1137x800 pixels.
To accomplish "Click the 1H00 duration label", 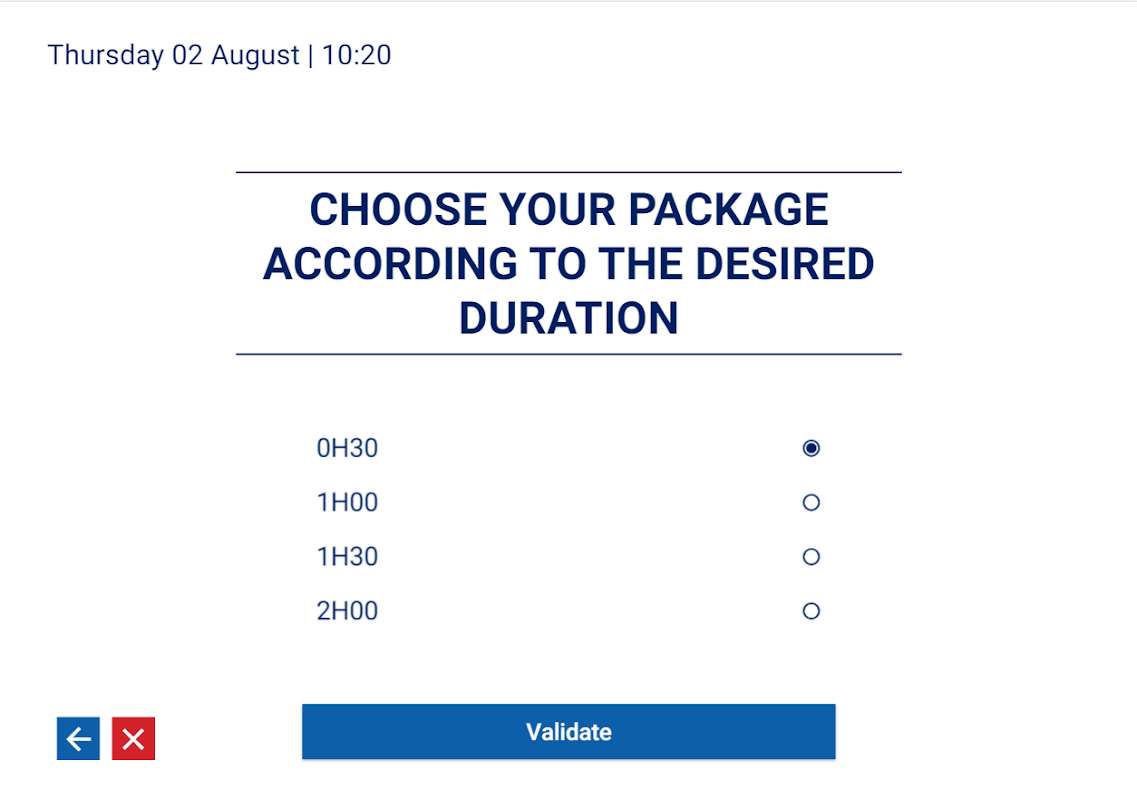I will 347,502.
